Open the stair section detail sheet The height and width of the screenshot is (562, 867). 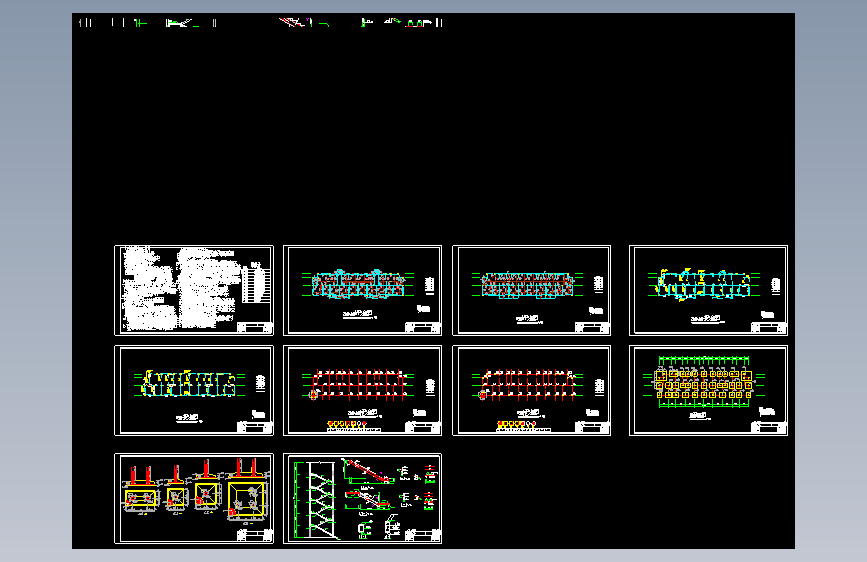coord(362,498)
